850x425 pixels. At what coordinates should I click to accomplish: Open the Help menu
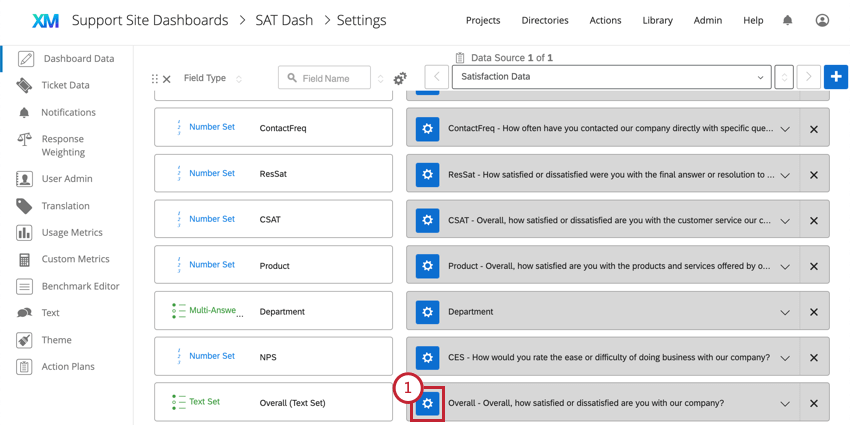[753, 21]
